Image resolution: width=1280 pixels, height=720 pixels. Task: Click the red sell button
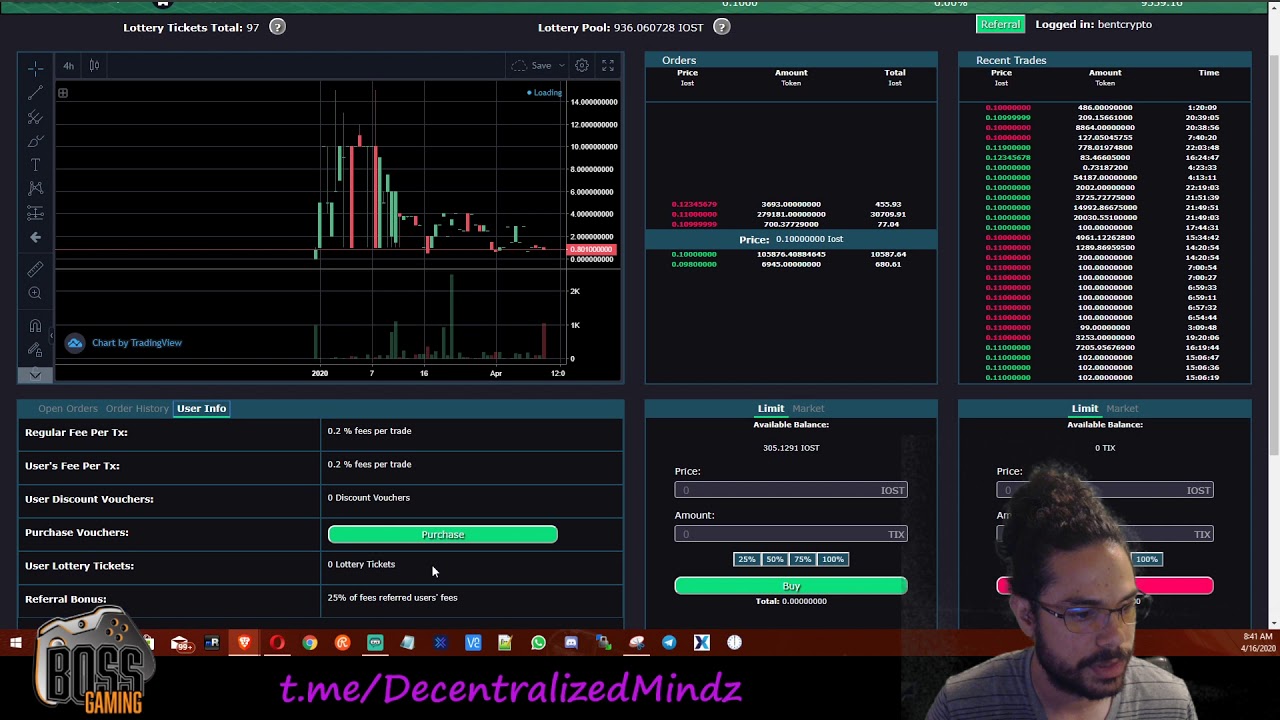click(x=1105, y=586)
